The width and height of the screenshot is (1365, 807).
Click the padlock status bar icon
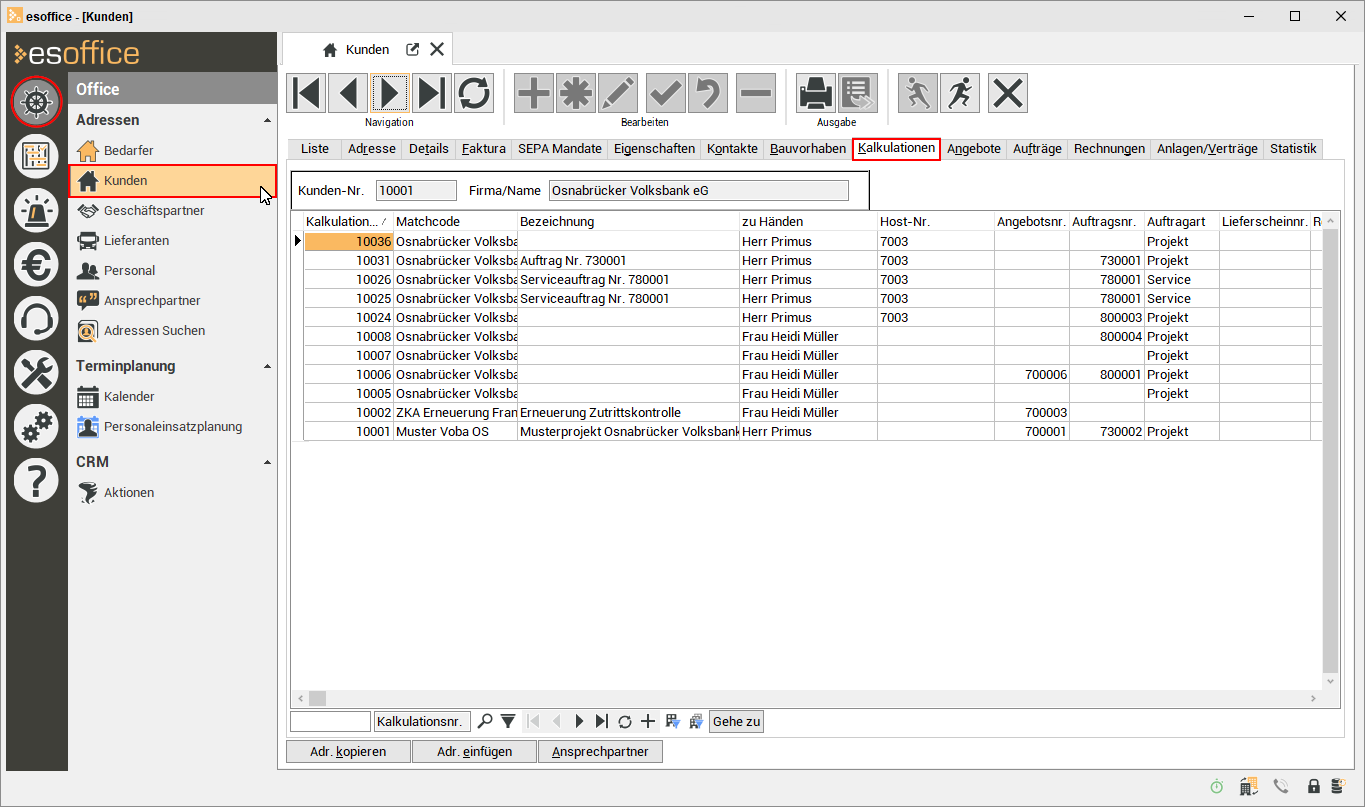tap(1314, 787)
